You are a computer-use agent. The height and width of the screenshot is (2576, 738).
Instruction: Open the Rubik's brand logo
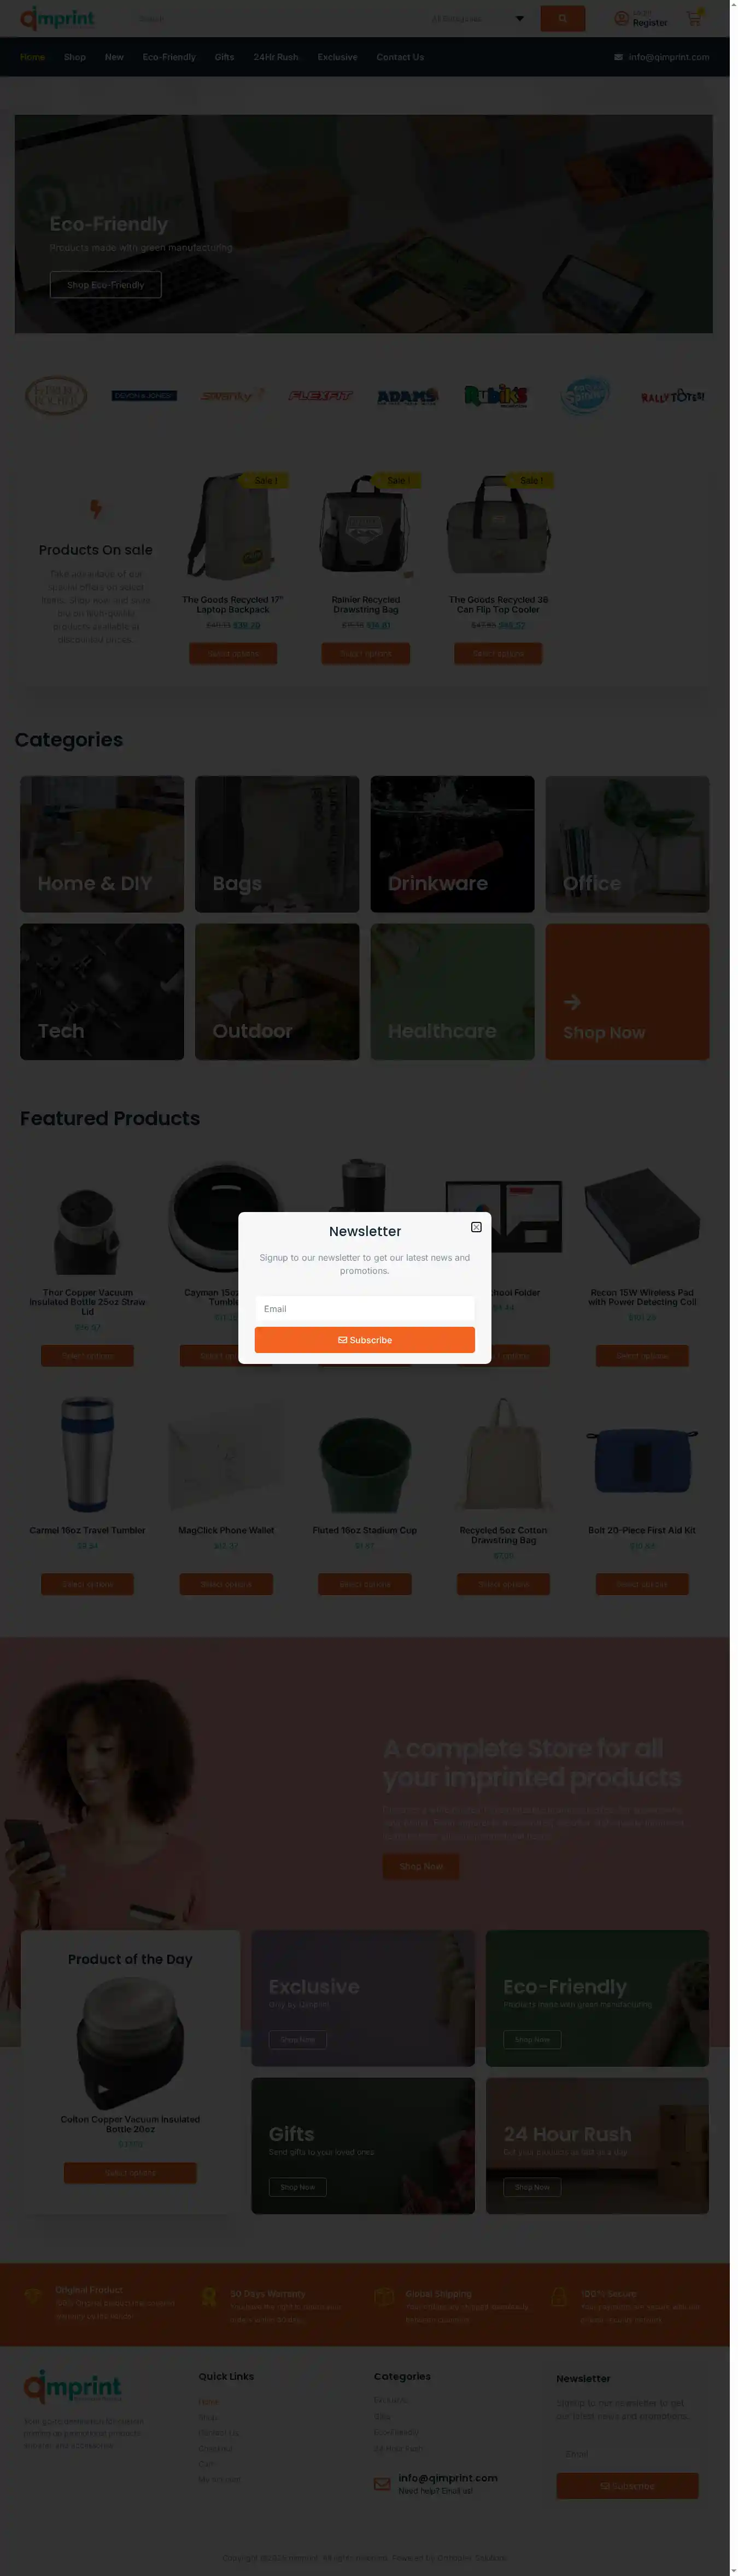[496, 396]
